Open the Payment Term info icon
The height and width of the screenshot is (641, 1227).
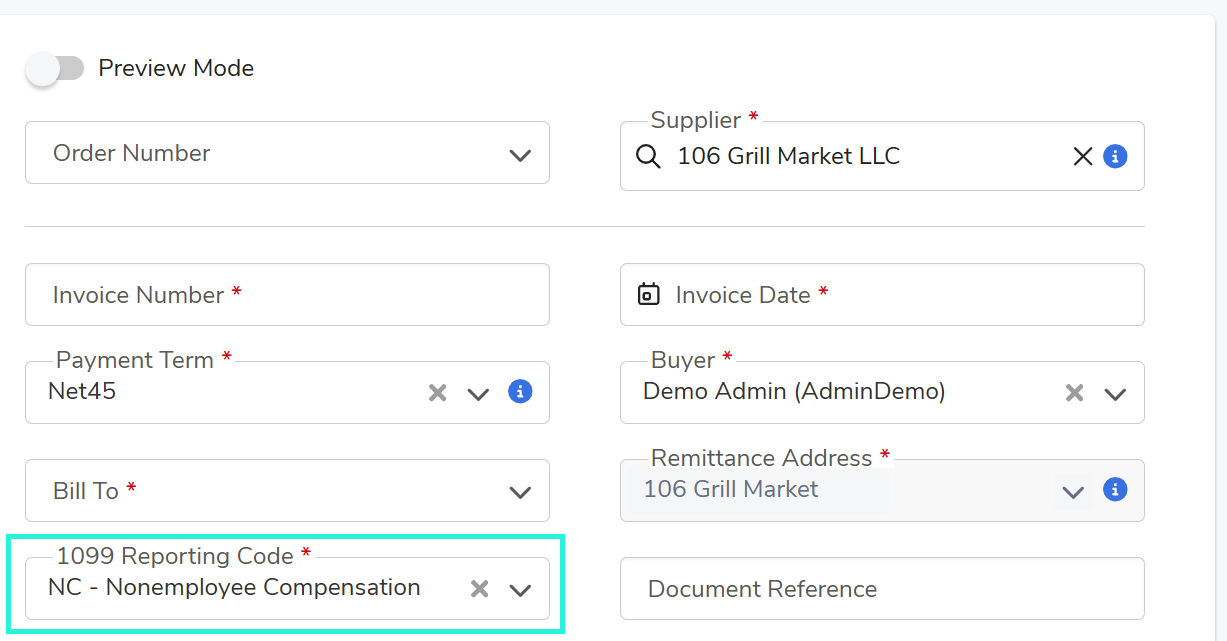pyautogui.click(x=520, y=392)
